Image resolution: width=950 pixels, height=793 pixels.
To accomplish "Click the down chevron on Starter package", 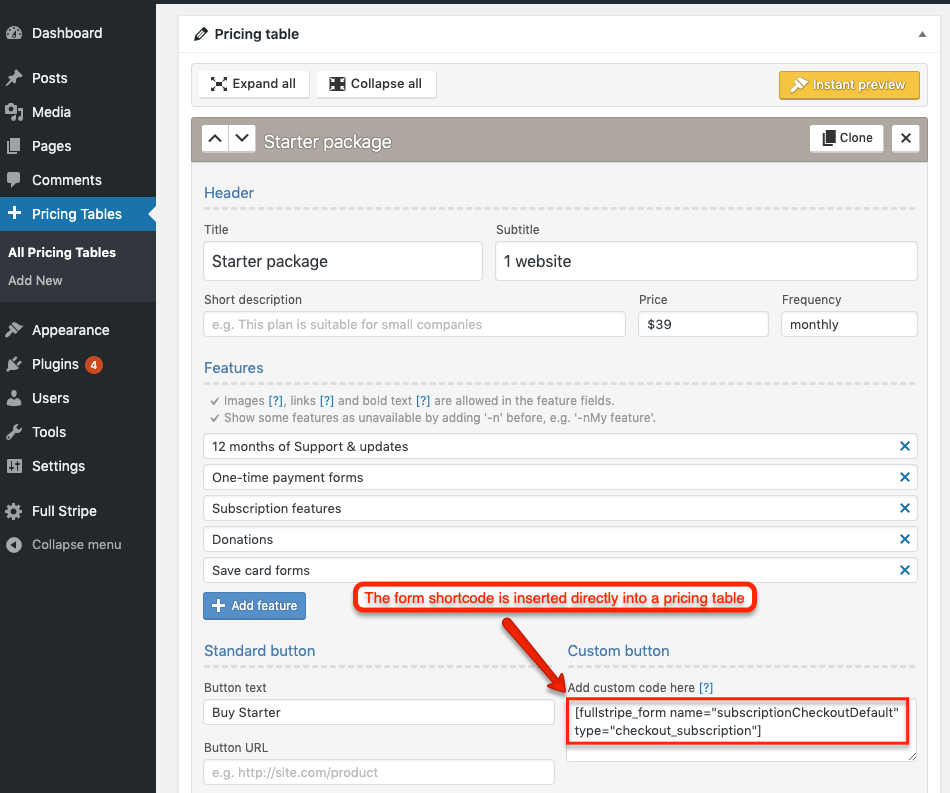I will (x=240, y=137).
